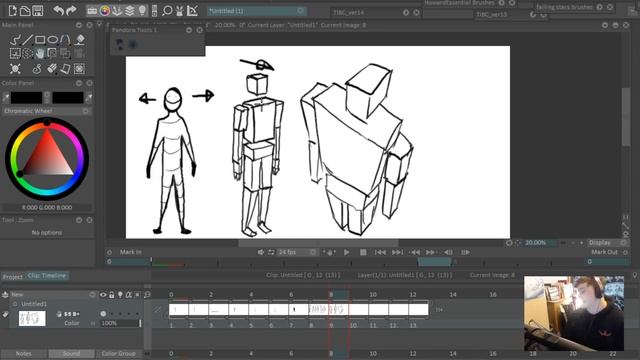640x360 pixels.
Task: Open the Notes tab at the bottom
Action: 23,353
